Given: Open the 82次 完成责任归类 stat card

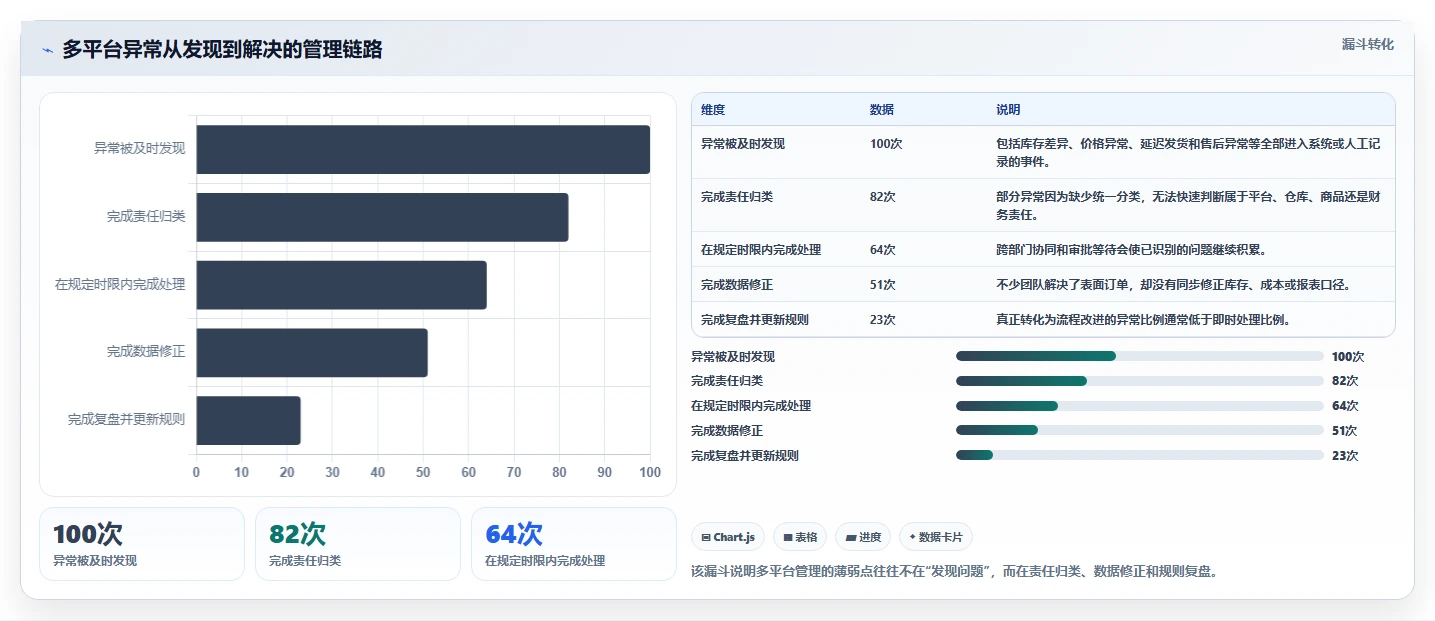Looking at the screenshot, I should [x=358, y=544].
